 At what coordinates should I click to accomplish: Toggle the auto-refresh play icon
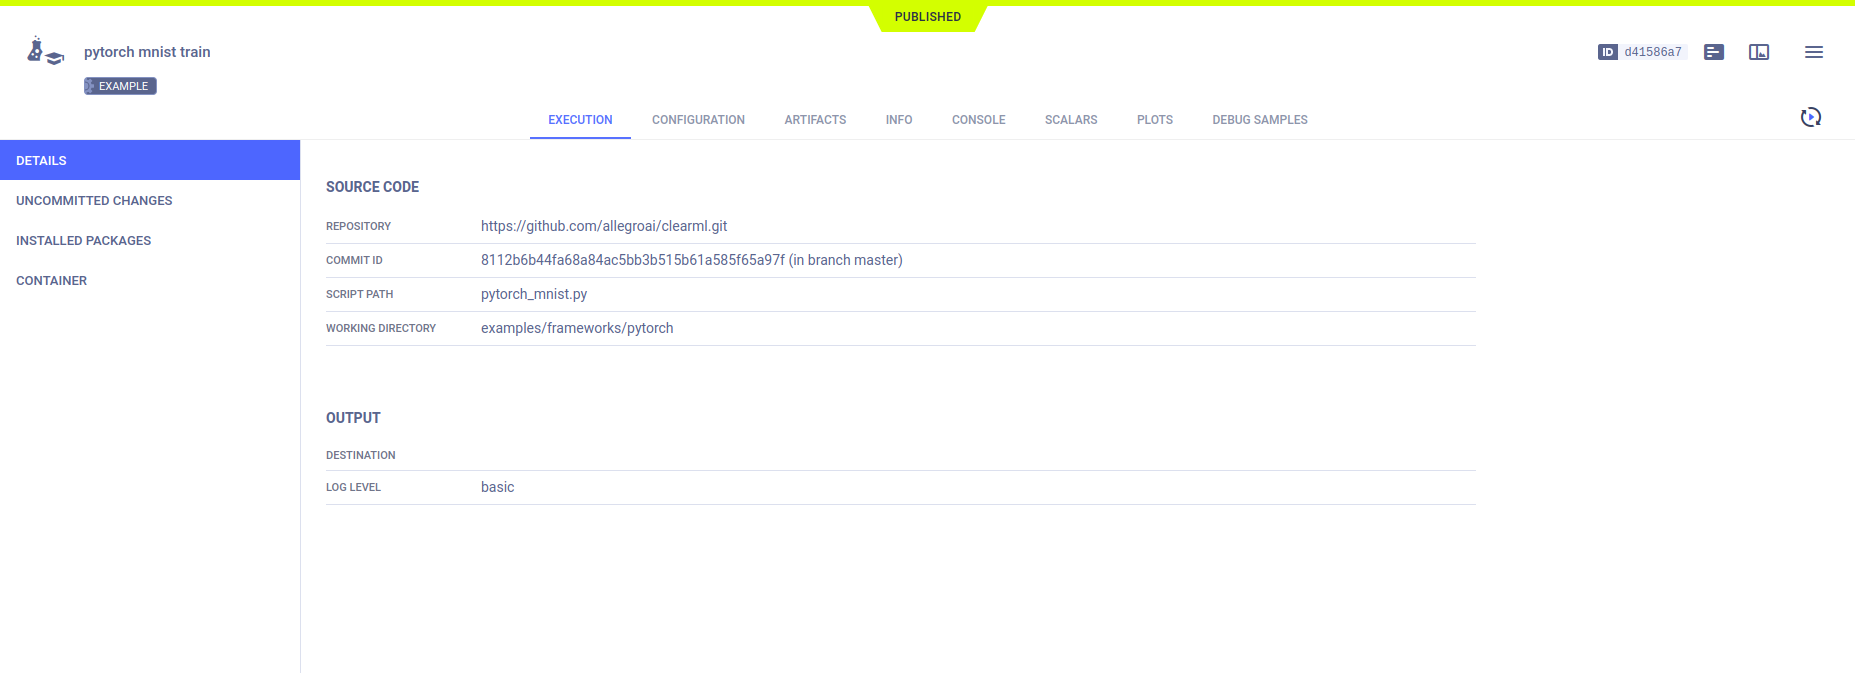pyautogui.click(x=1810, y=118)
